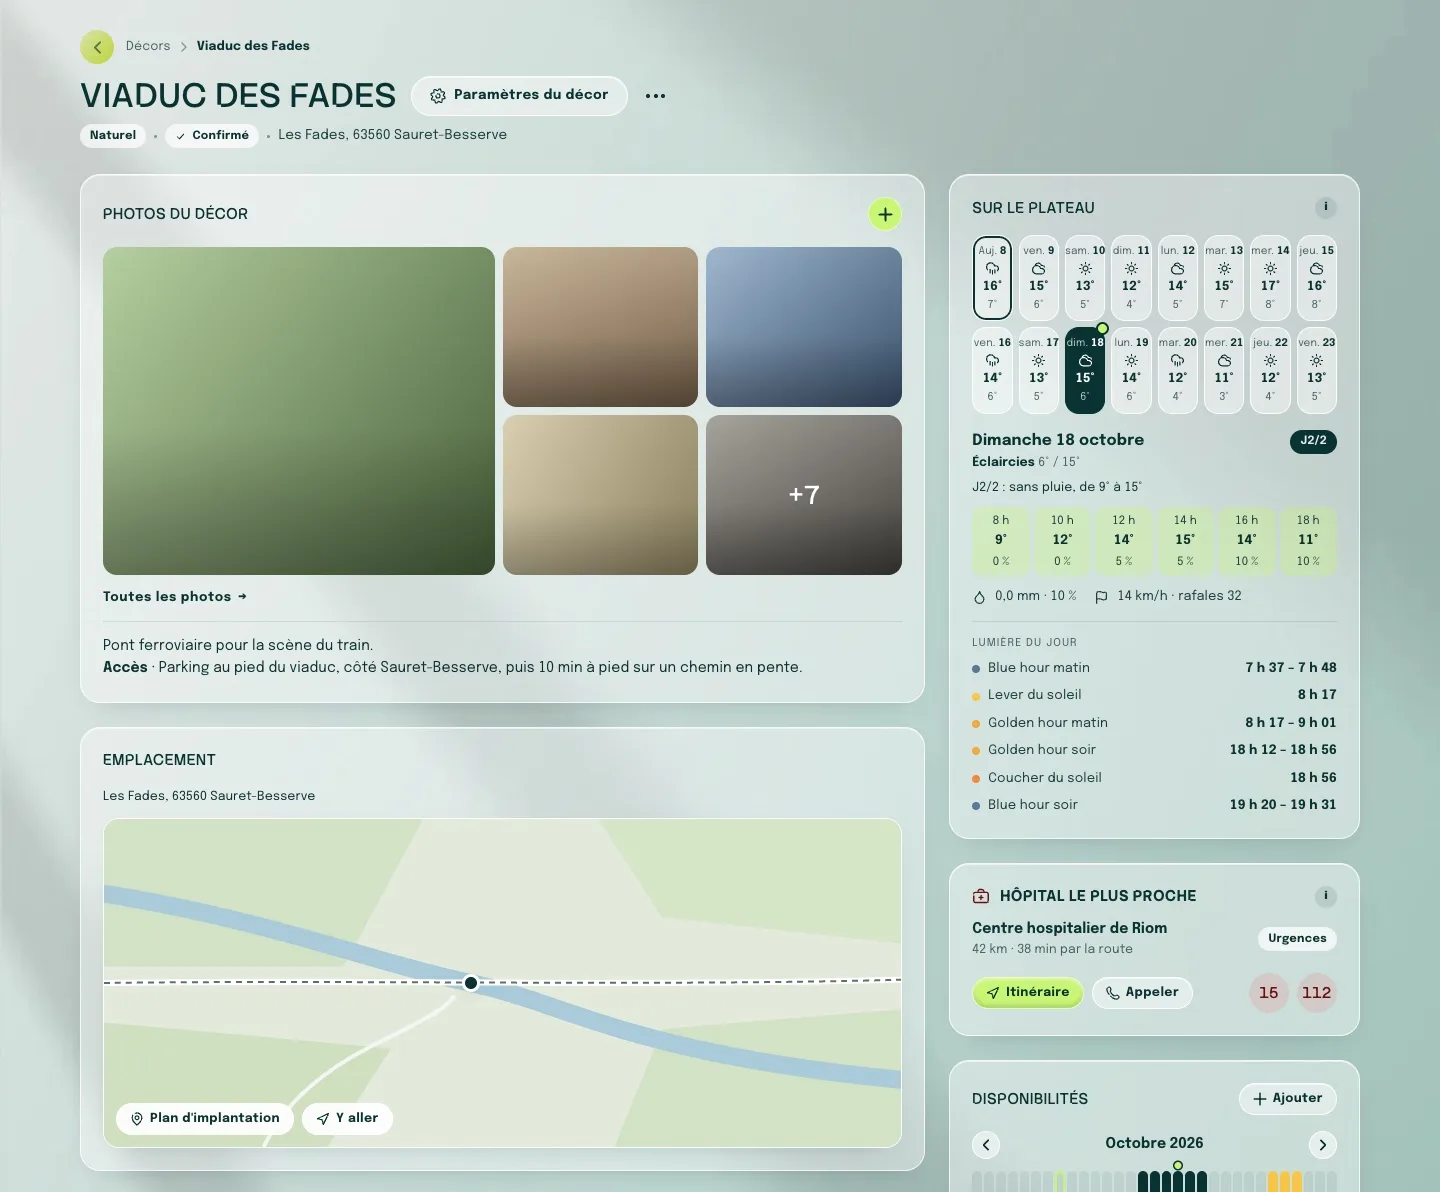
Task: Click the location marker on the map
Action: [471, 983]
